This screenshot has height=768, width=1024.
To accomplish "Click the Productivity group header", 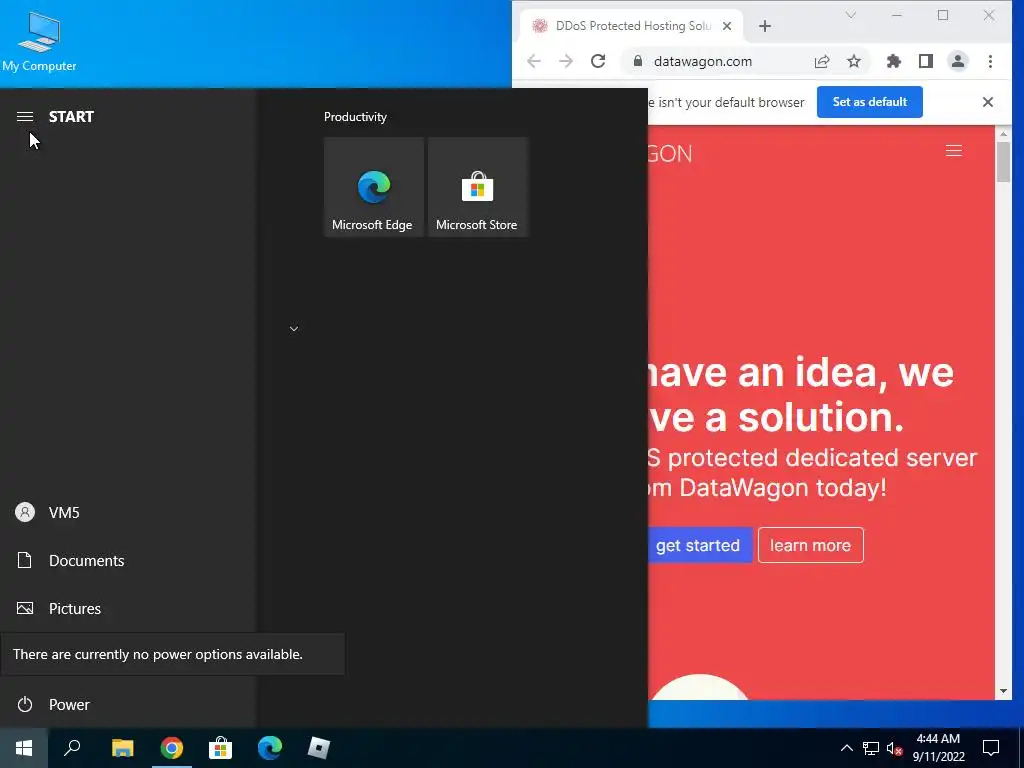I will point(355,117).
